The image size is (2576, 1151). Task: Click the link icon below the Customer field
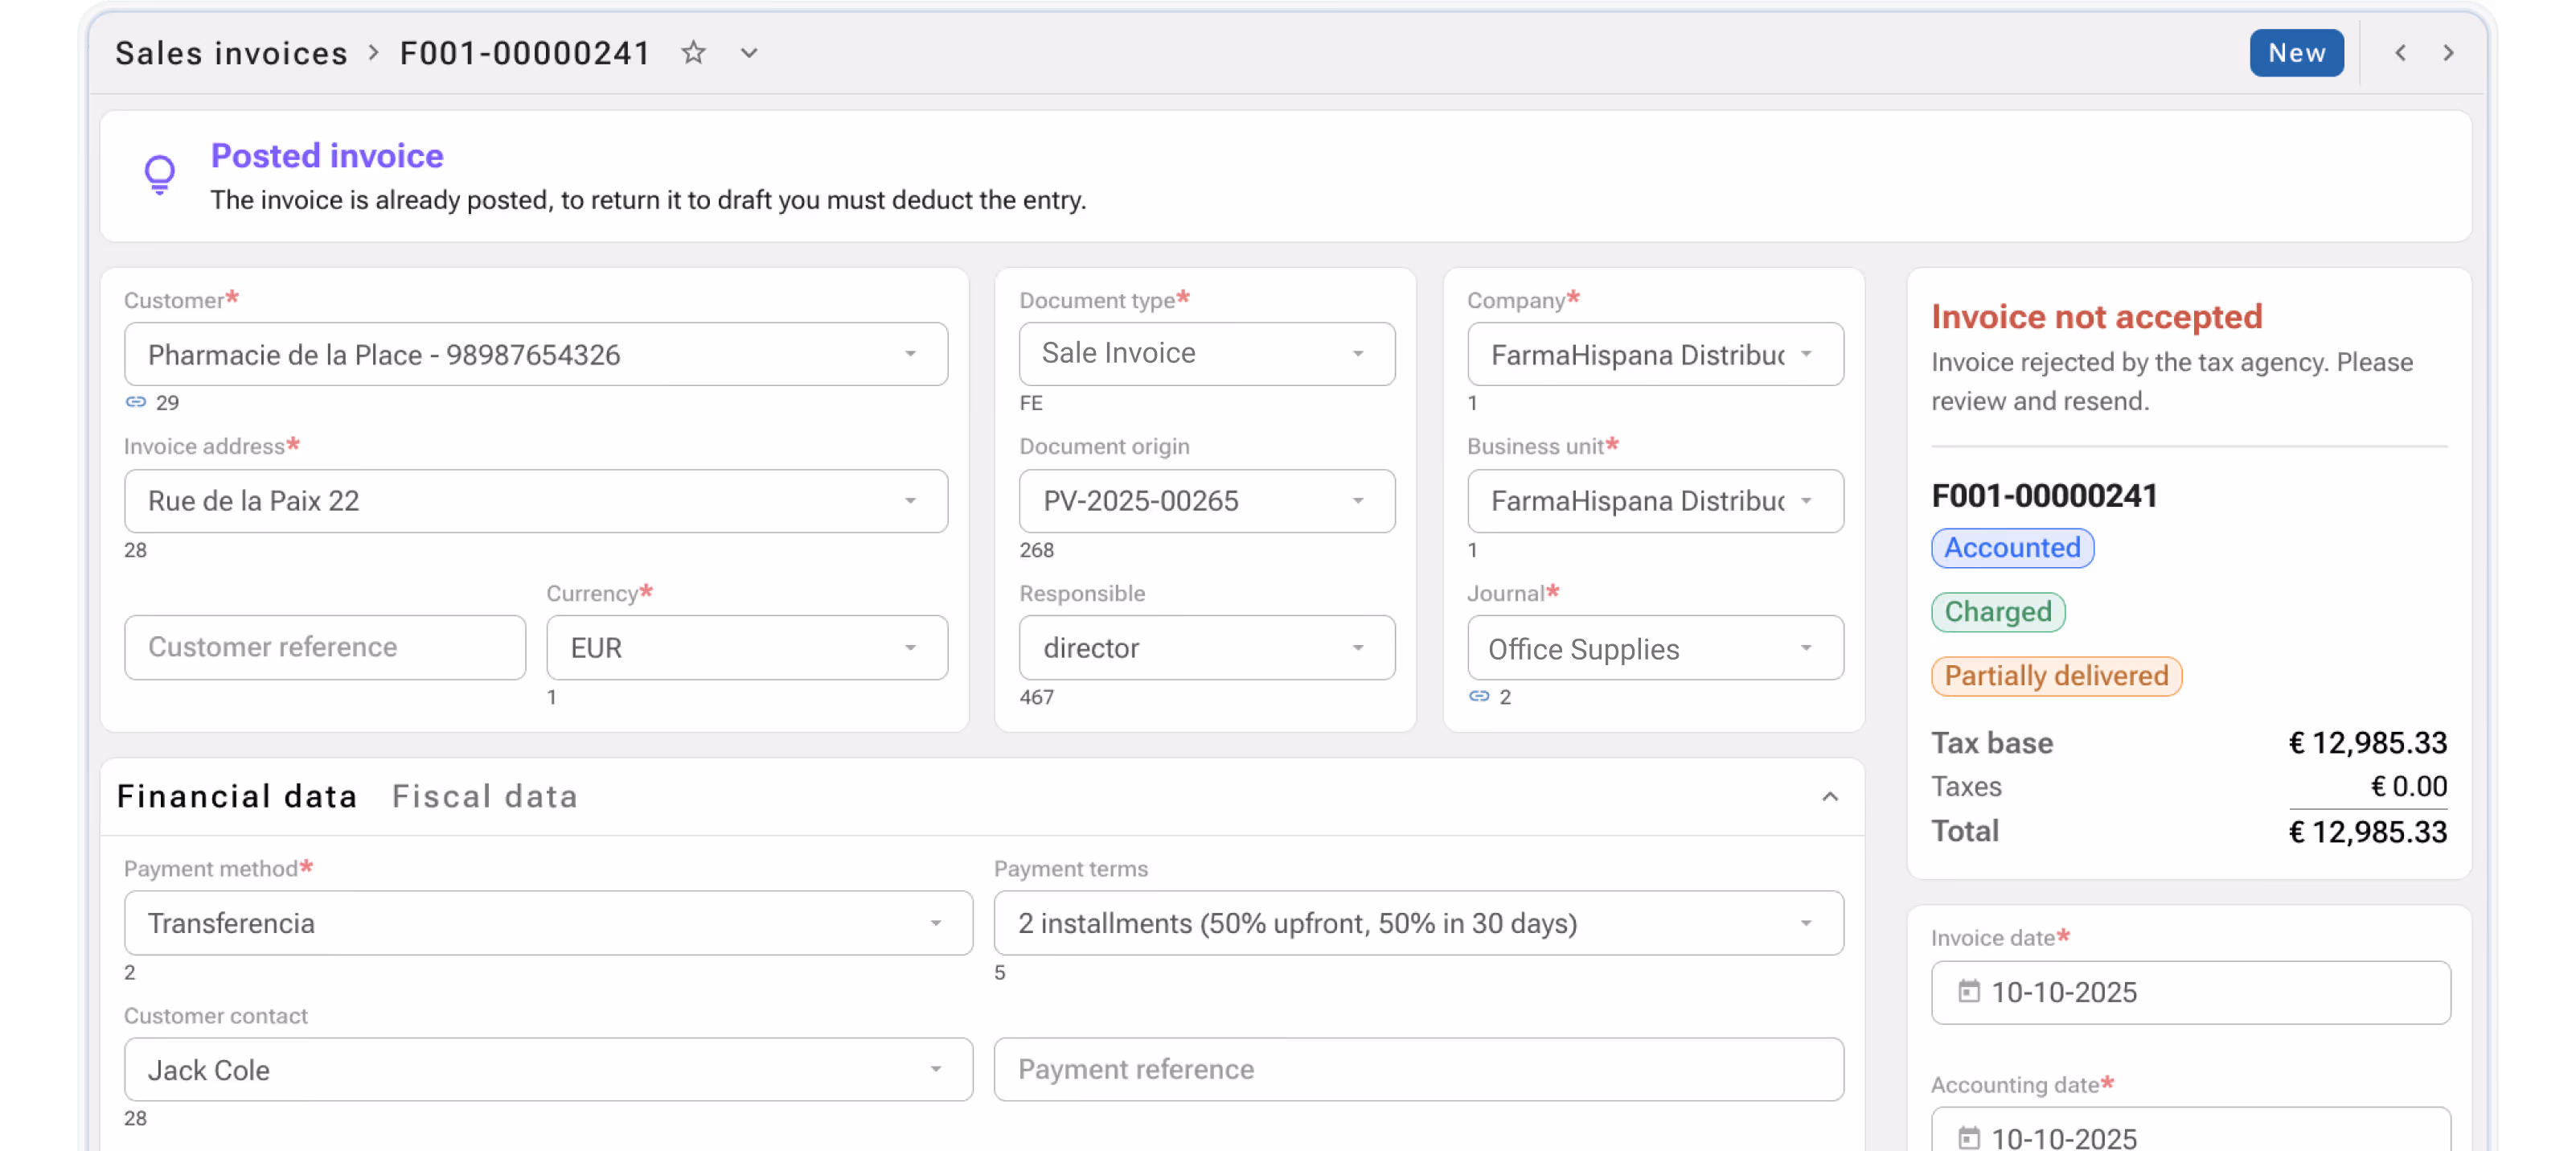click(x=136, y=402)
